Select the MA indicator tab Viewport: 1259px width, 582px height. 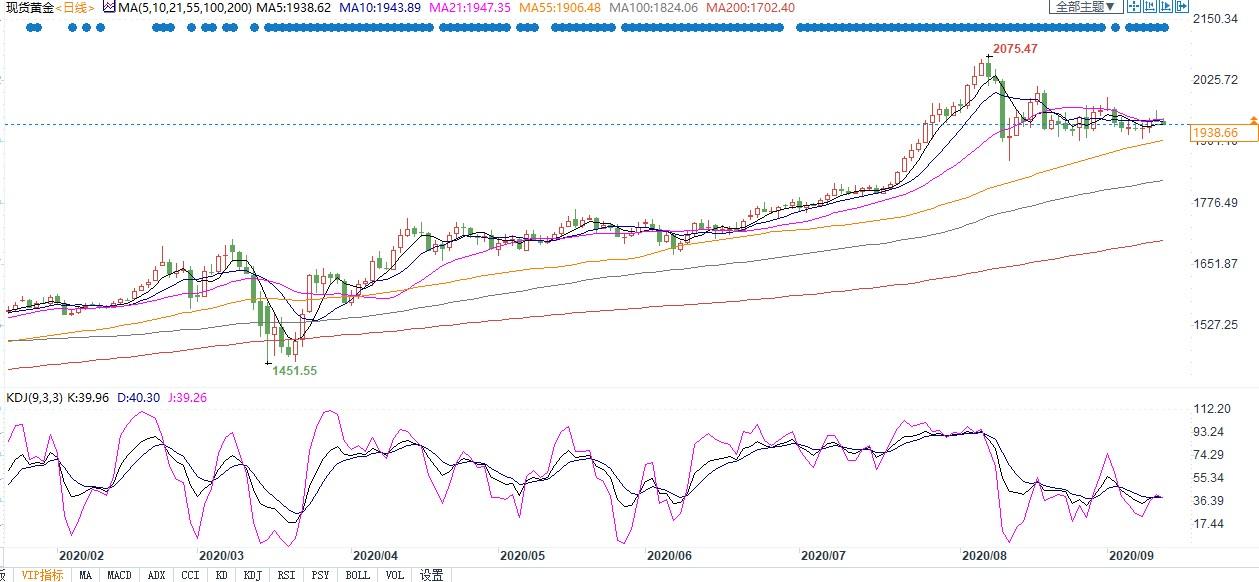(86, 575)
